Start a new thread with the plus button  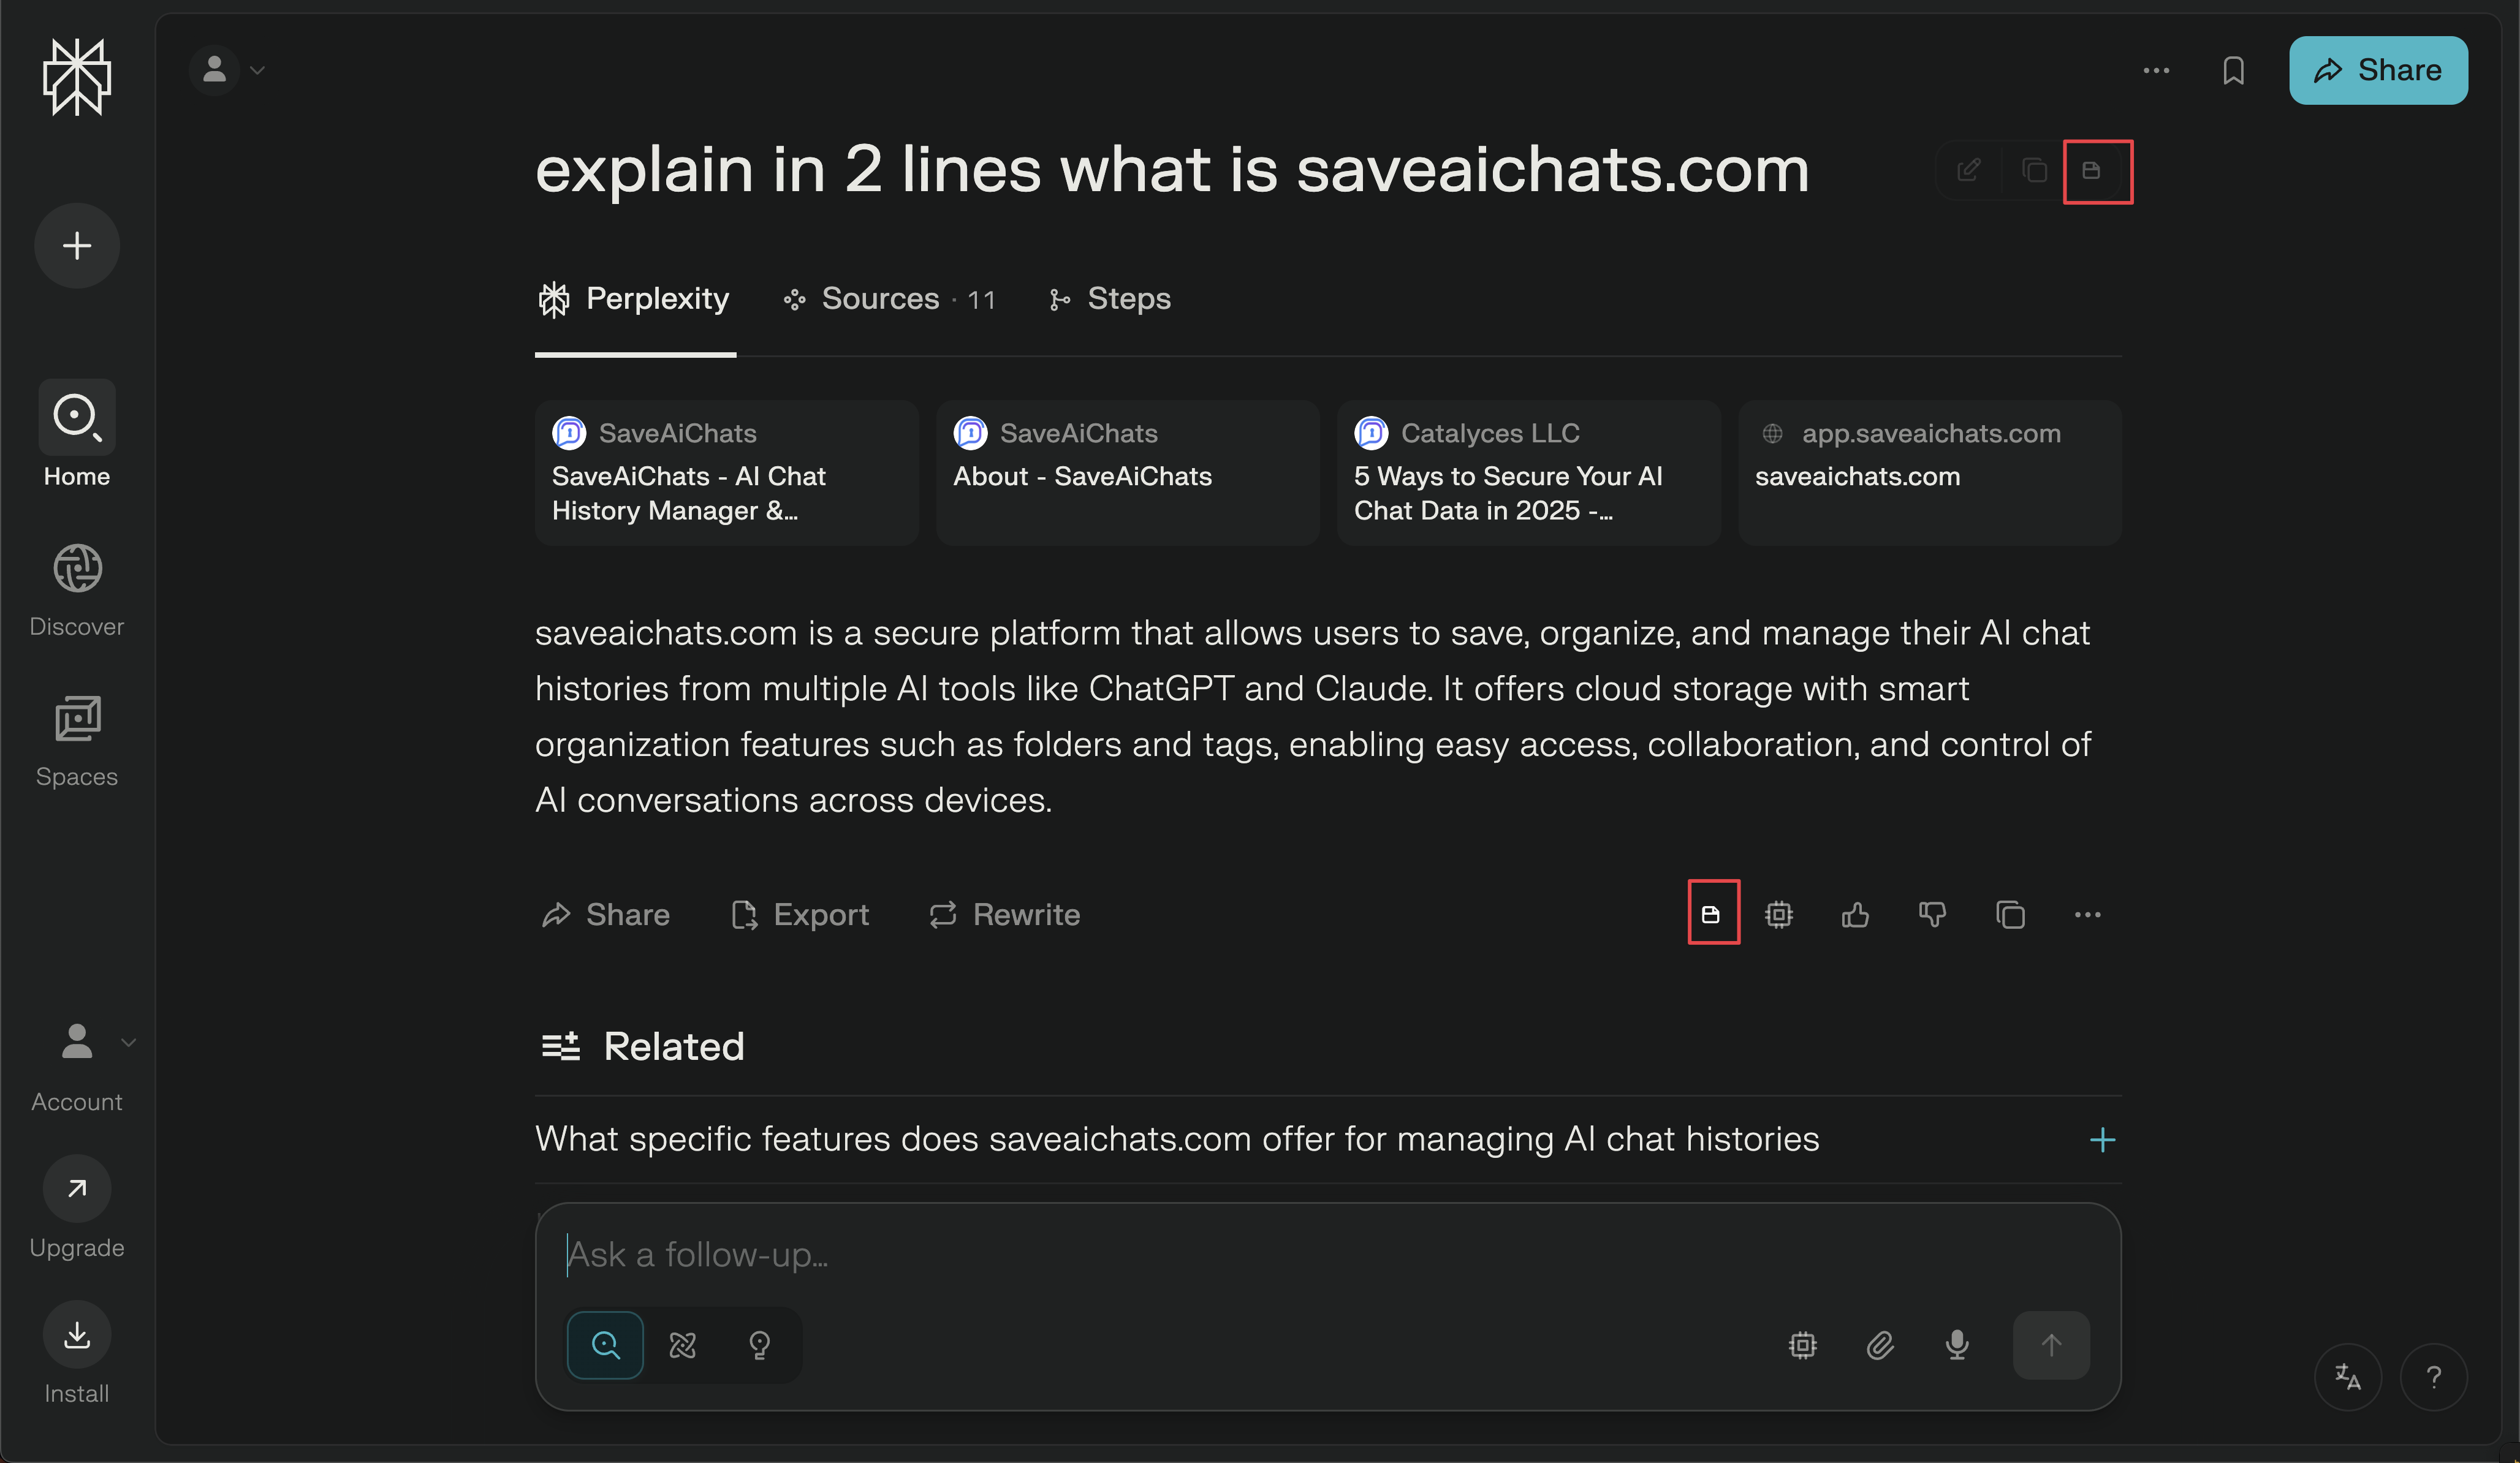tap(77, 246)
